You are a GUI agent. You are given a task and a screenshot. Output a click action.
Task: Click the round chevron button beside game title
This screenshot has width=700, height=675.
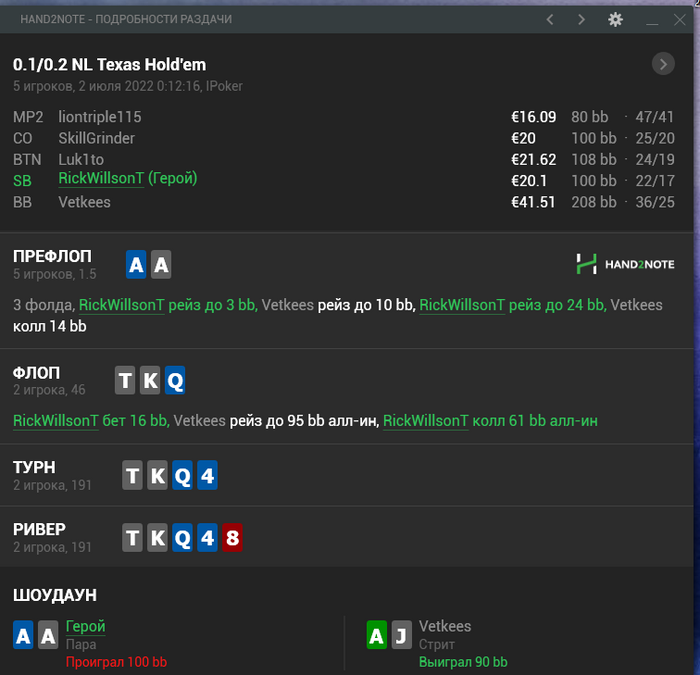(663, 64)
